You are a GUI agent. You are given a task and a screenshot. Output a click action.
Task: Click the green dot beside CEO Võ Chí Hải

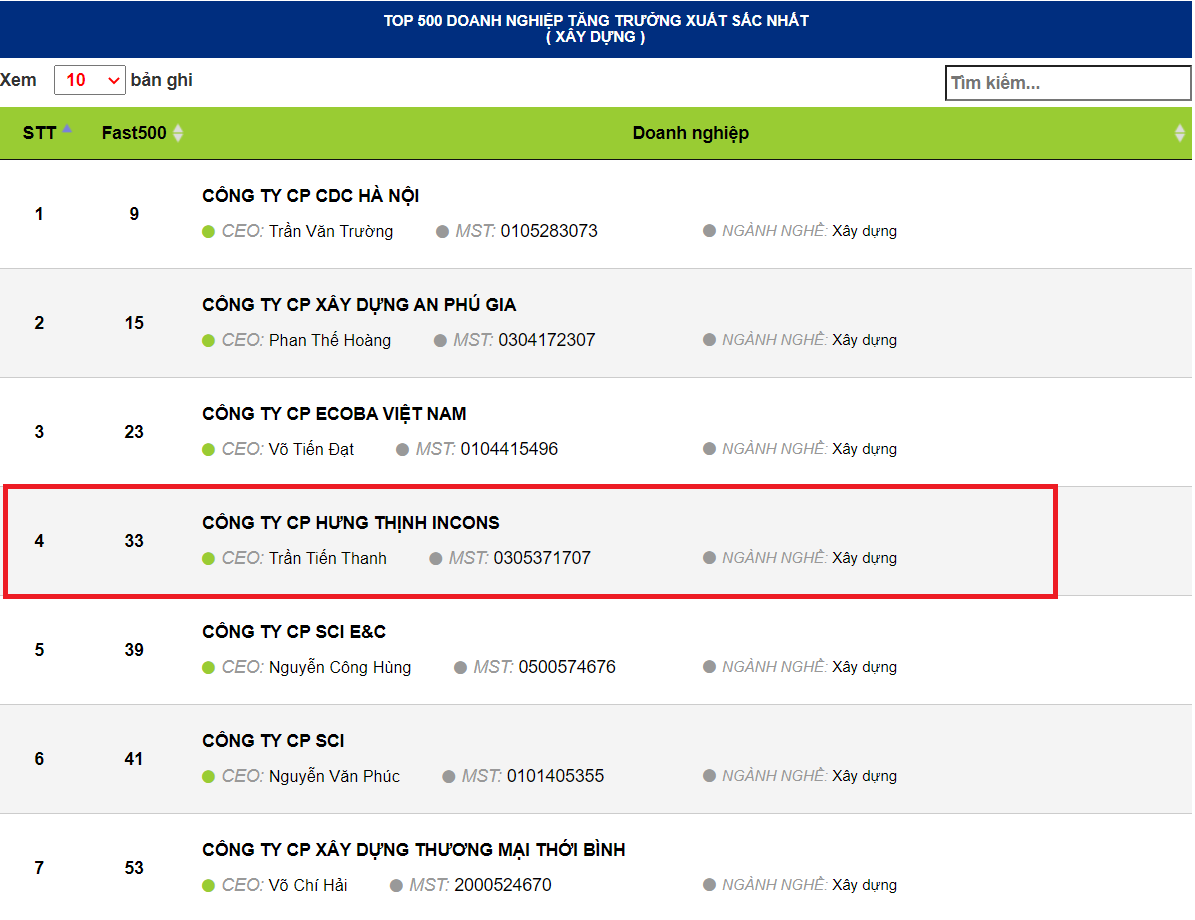click(208, 886)
